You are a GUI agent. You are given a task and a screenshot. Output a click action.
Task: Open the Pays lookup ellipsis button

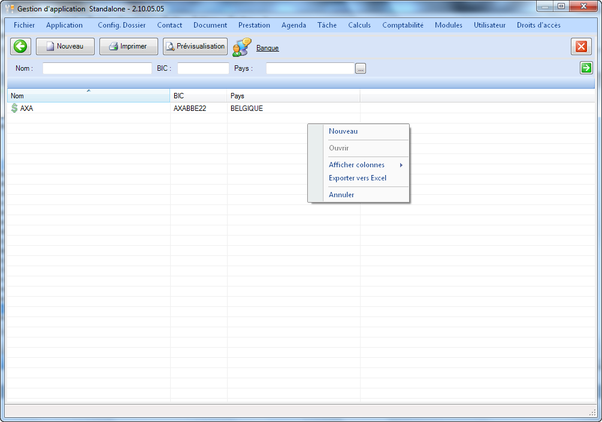pyautogui.click(x=360, y=68)
